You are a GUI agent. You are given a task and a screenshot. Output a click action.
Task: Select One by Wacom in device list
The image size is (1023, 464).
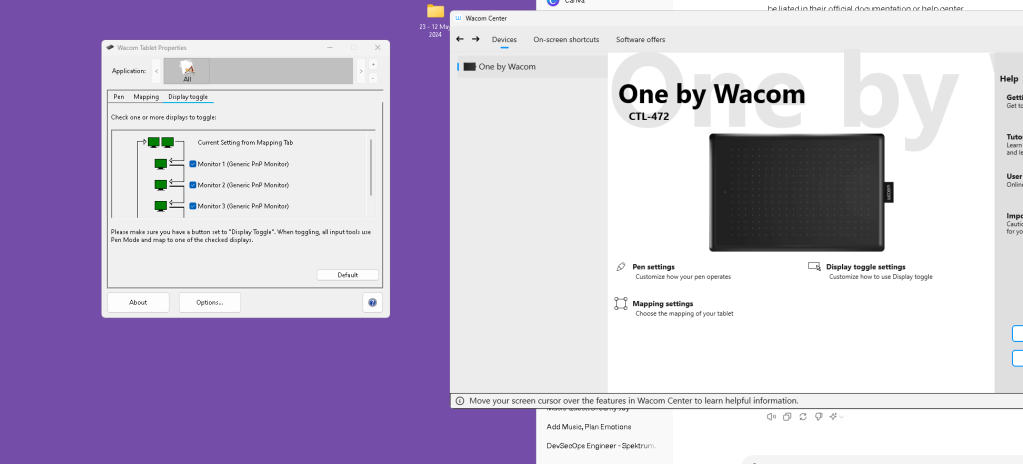532,67
